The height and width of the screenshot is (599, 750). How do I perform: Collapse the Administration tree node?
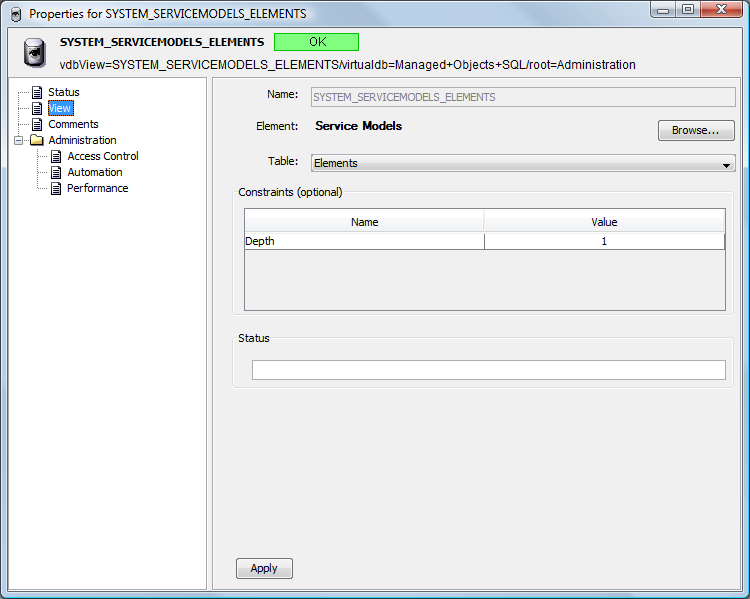(x=19, y=141)
